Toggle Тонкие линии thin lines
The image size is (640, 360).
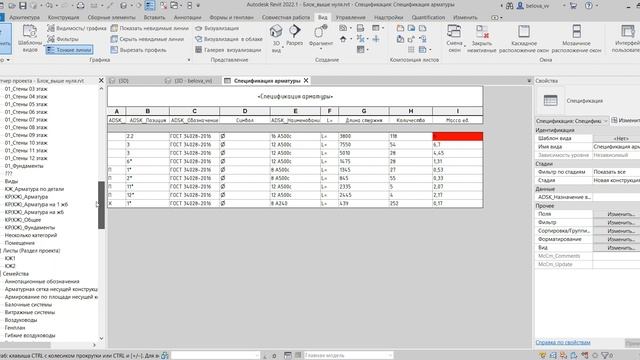pos(69,50)
